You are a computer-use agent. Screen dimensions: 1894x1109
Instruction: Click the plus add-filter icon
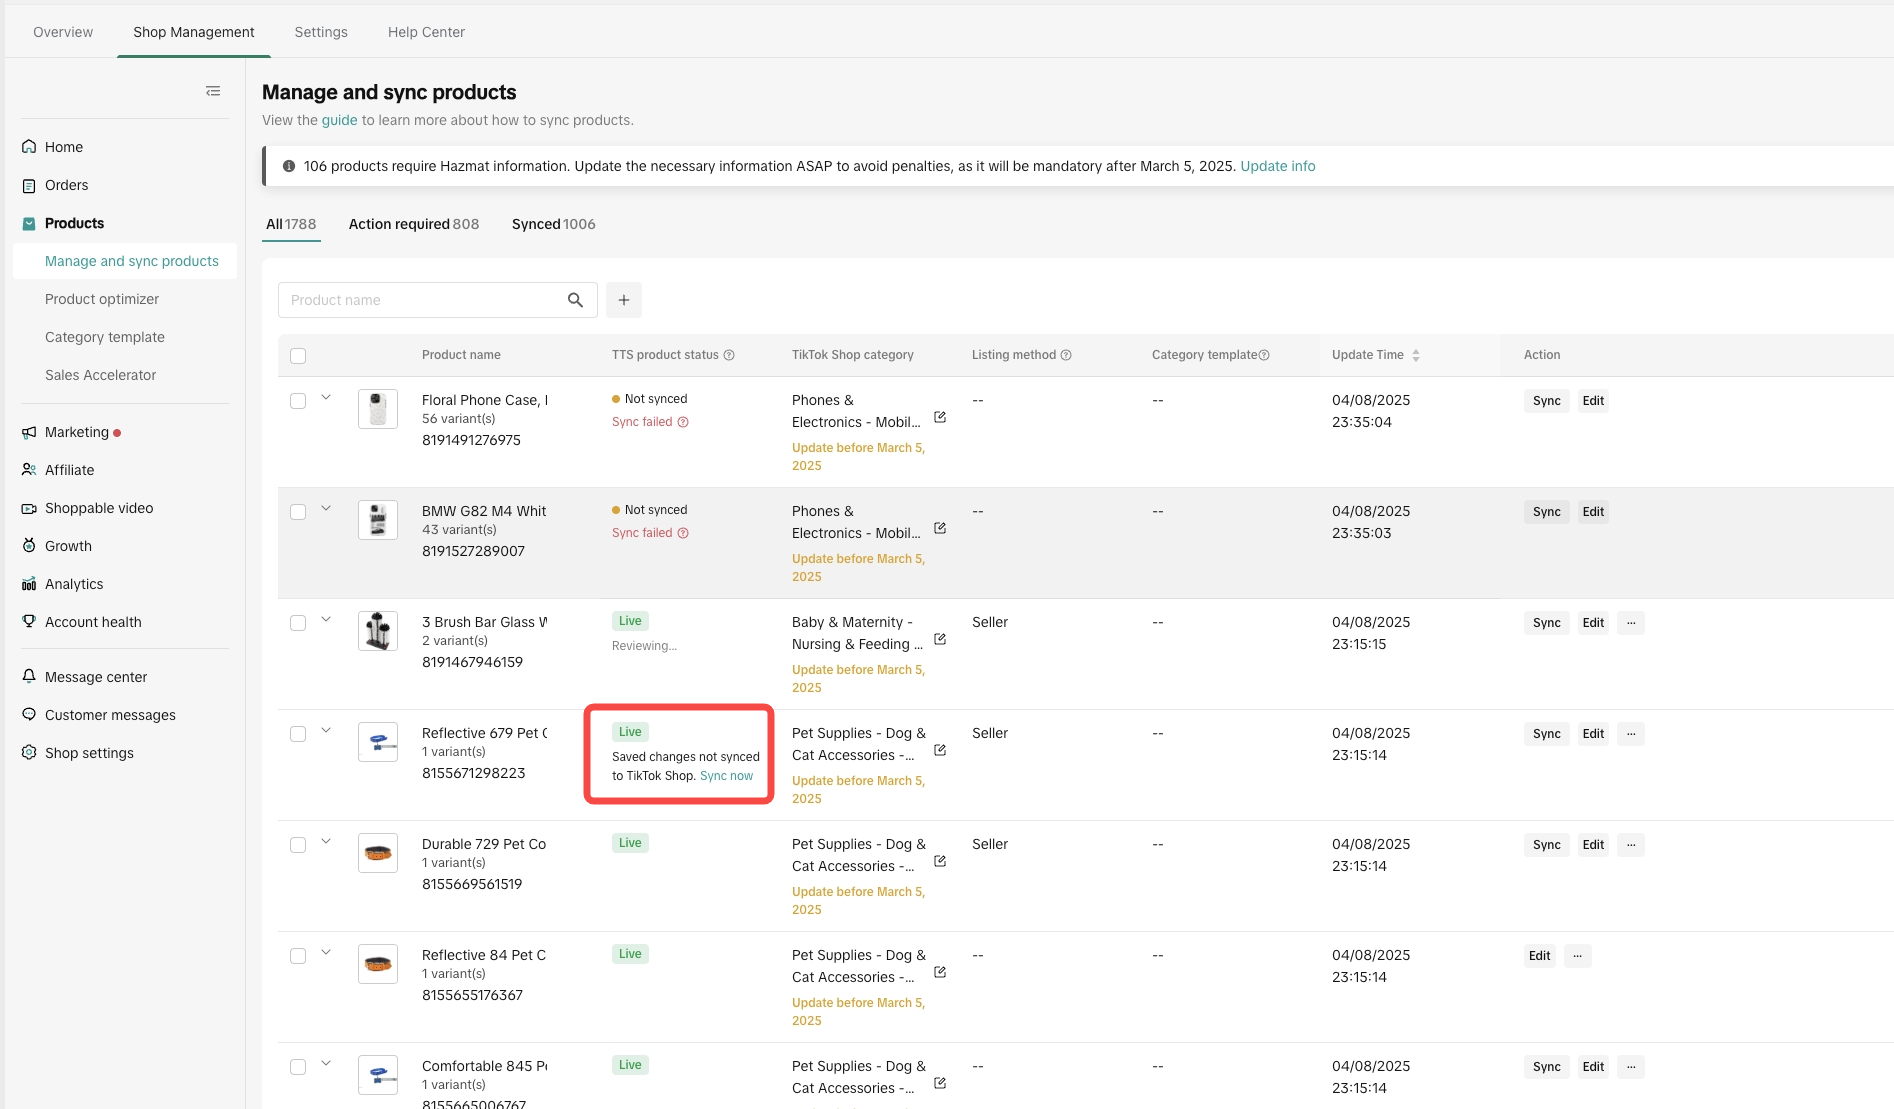(624, 300)
